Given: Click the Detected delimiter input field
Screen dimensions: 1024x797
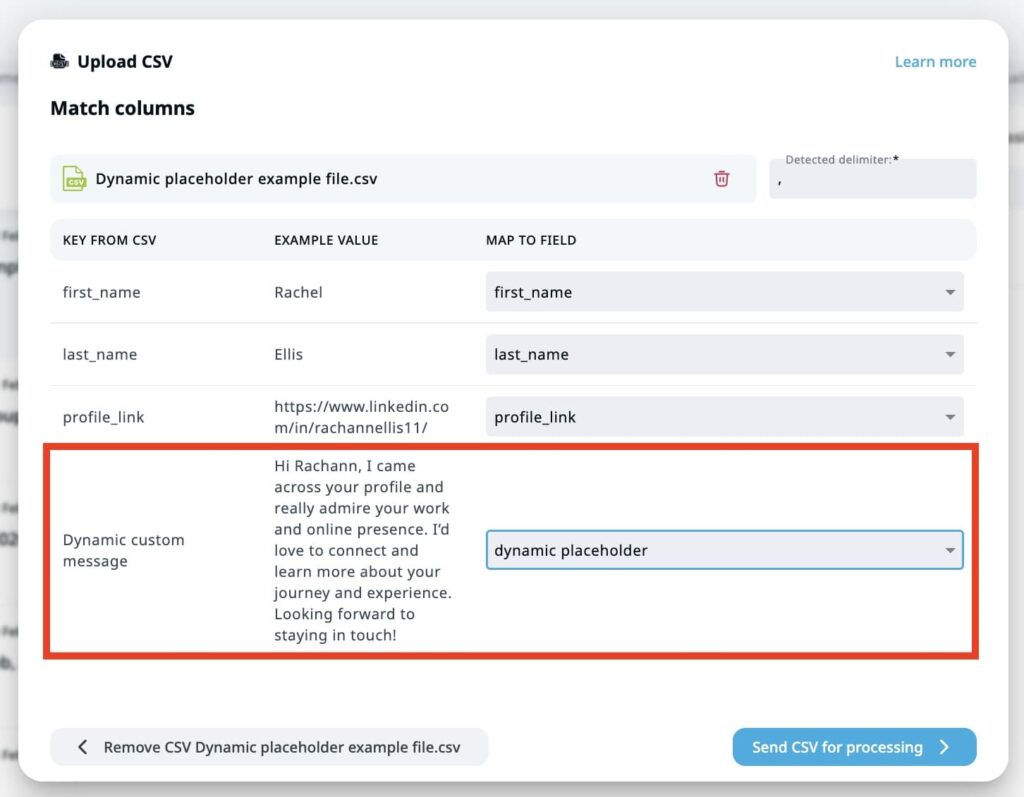Looking at the screenshot, I should coord(872,182).
